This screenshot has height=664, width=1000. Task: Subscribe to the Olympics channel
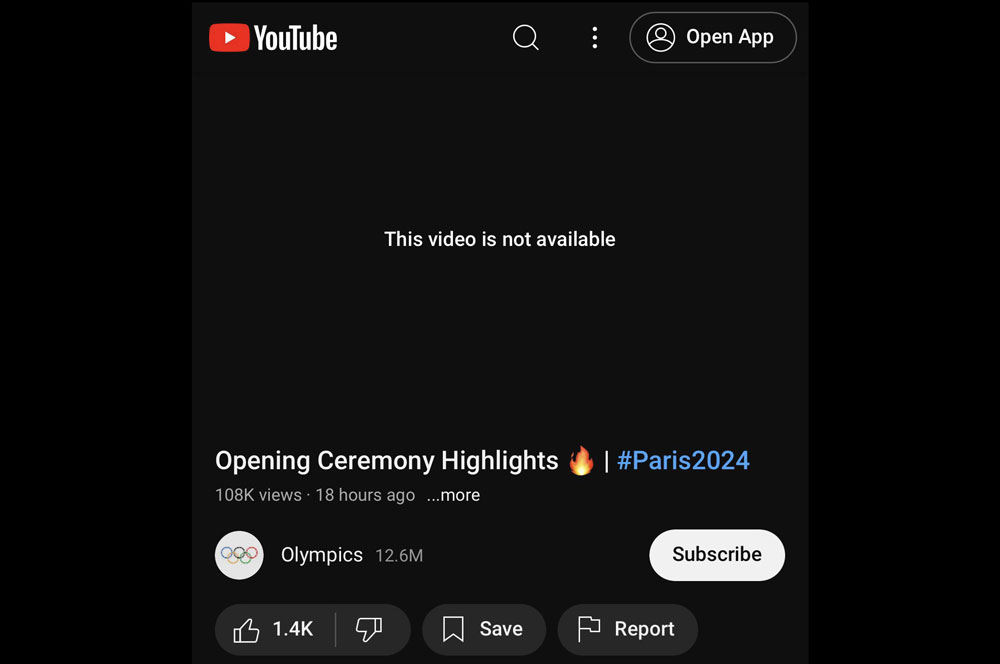pyautogui.click(x=717, y=555)
